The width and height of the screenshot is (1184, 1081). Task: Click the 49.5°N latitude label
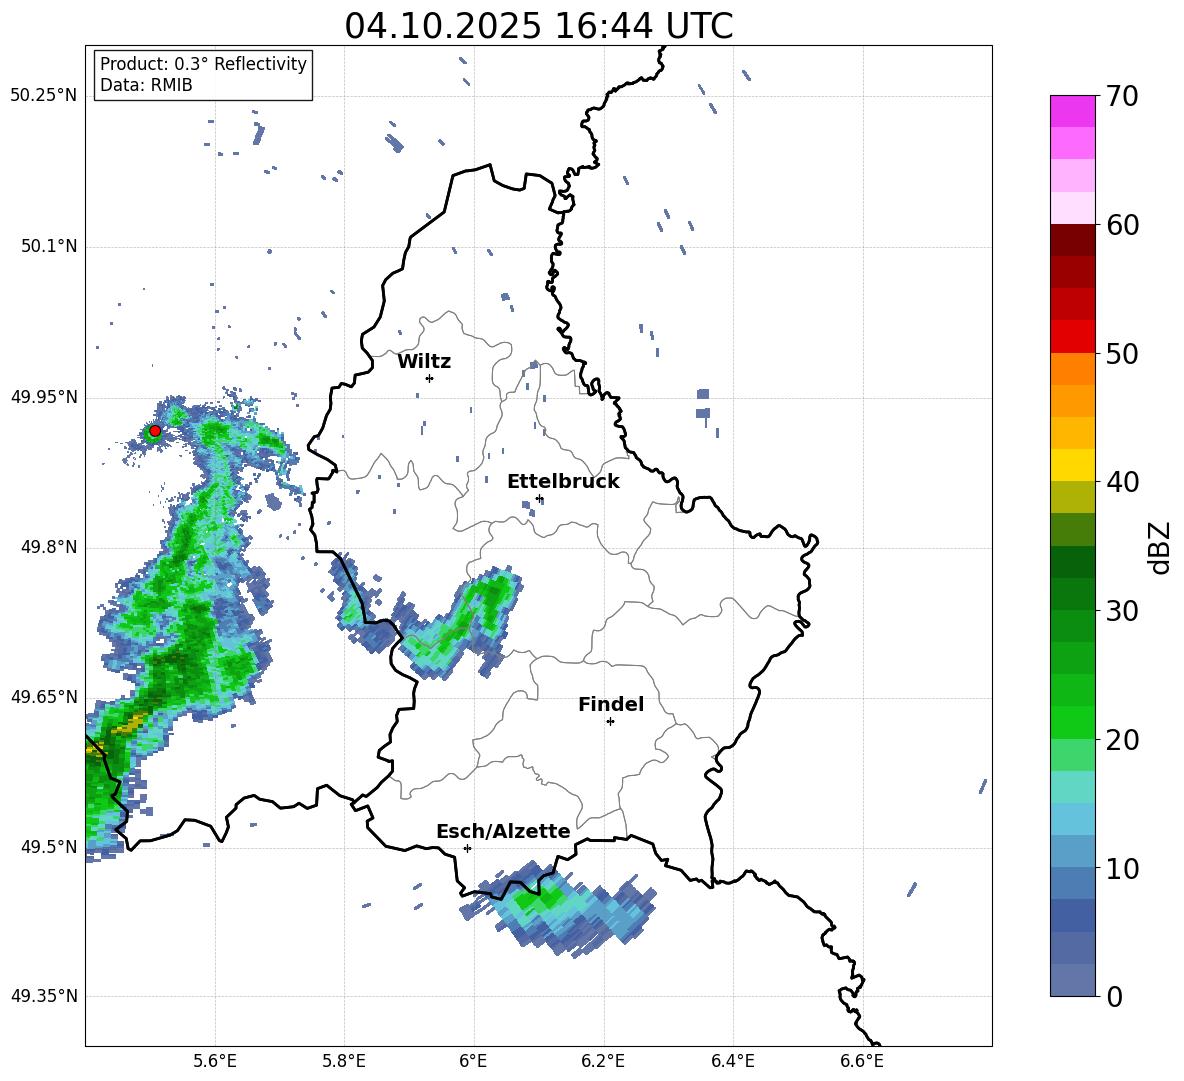click(x=49, y=847)
